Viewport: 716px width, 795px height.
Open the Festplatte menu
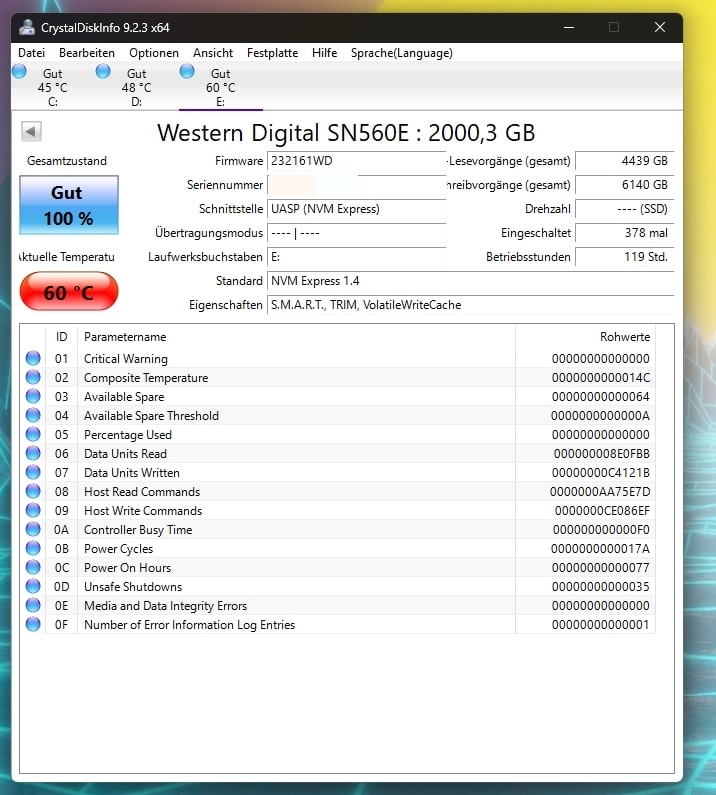(x=272, y=53)
